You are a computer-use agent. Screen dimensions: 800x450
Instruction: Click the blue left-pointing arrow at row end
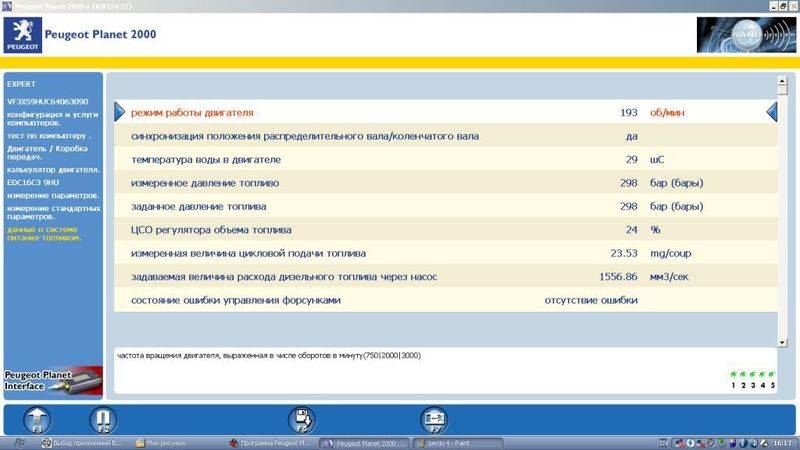click(x=772, y=112)
